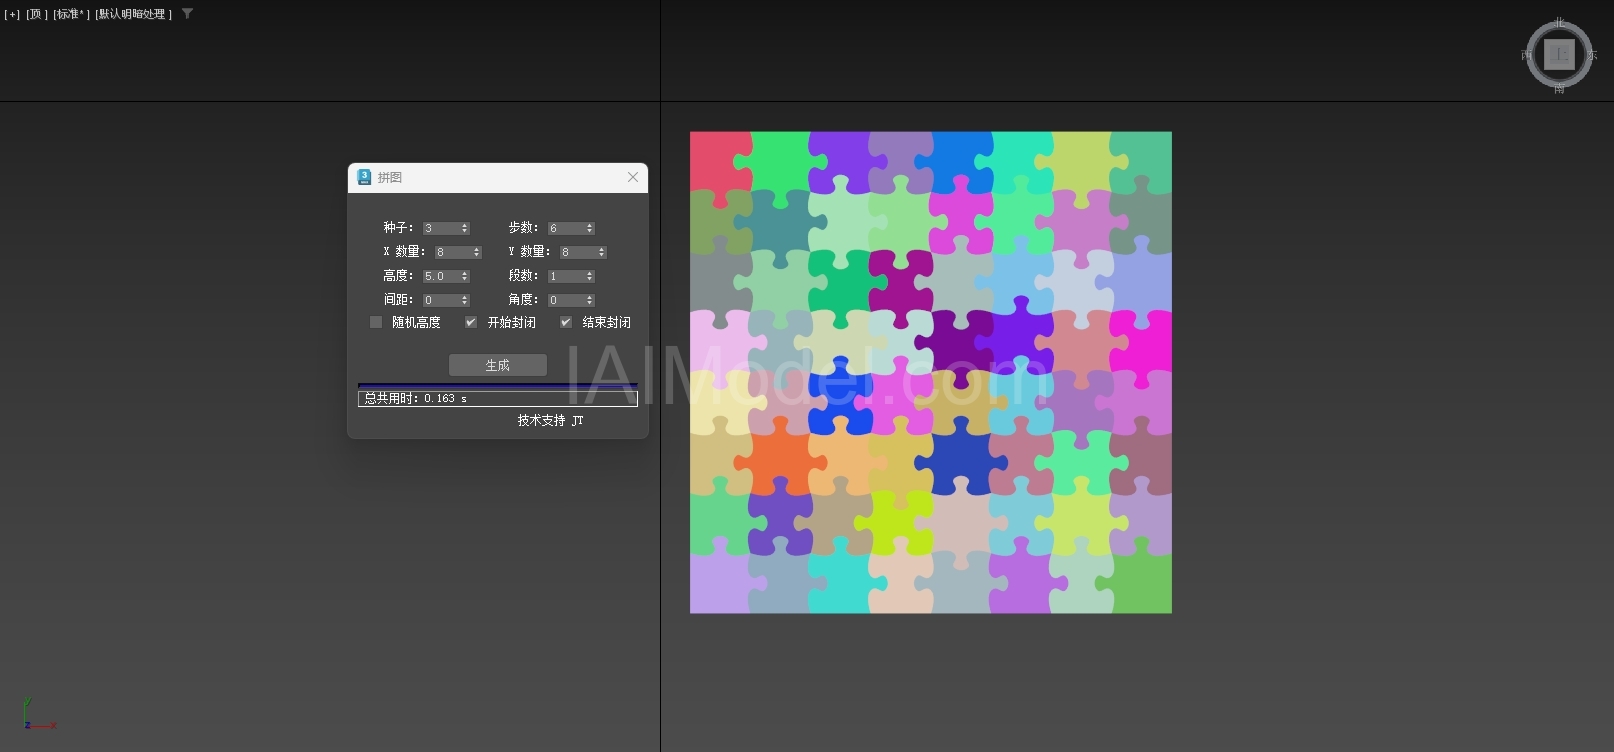Click the ViewCube top face
The image size is (1614, 752).
tap(1559, 55)
